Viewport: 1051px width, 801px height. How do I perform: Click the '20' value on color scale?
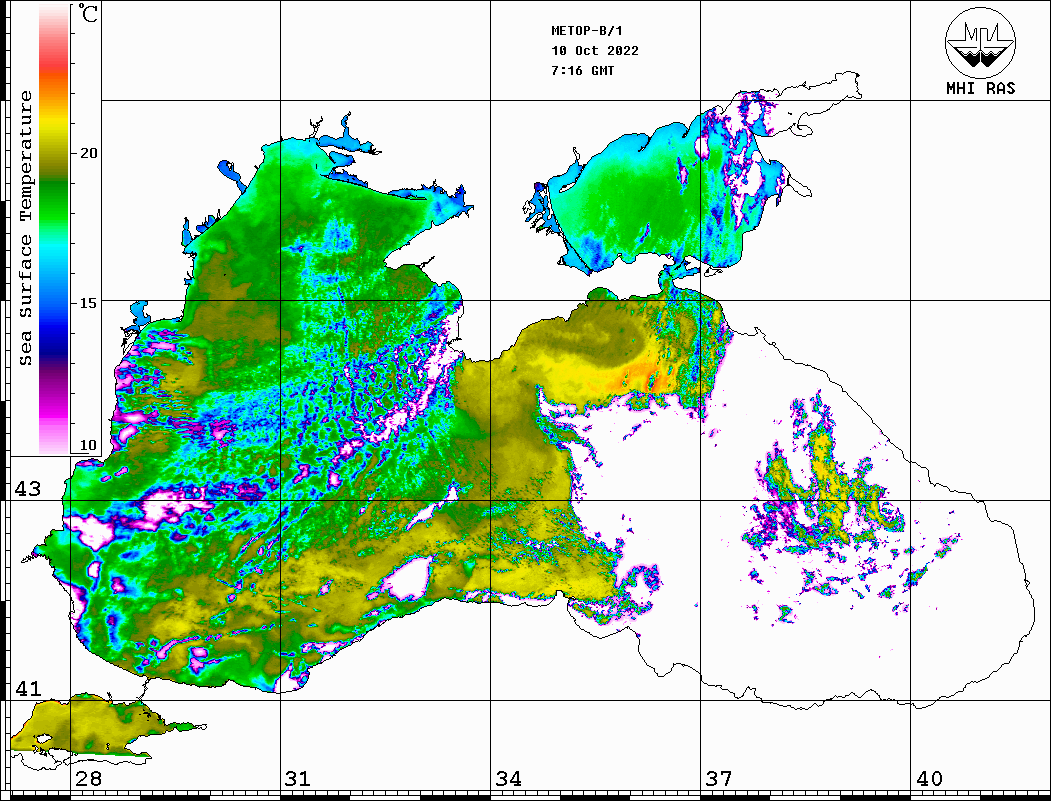click(88, 153)
